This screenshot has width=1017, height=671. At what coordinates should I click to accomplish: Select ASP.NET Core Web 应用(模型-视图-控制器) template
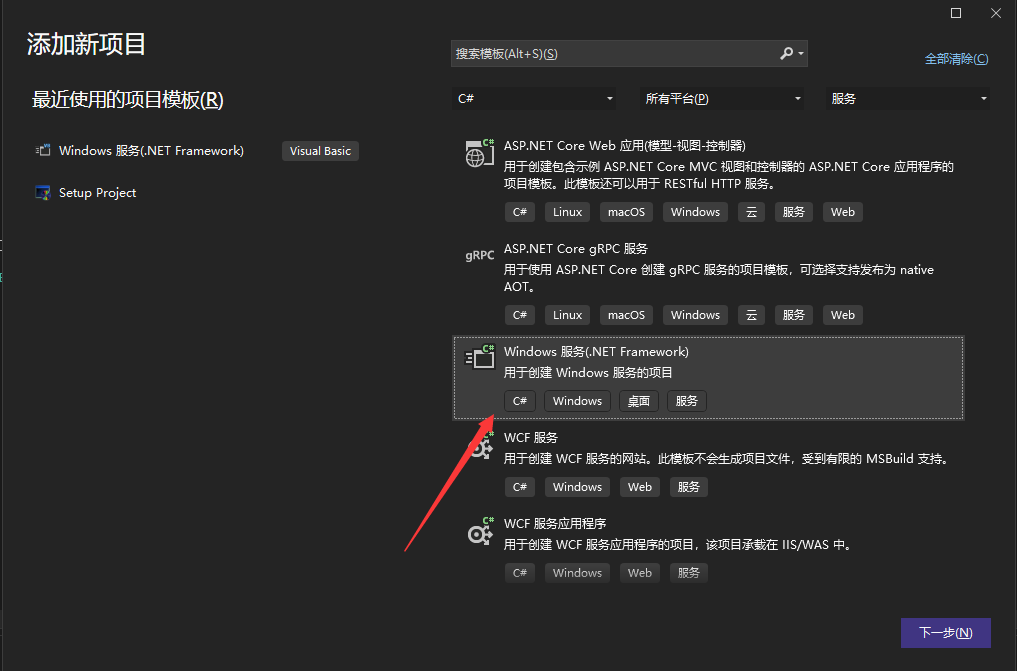tap(625, 146)
